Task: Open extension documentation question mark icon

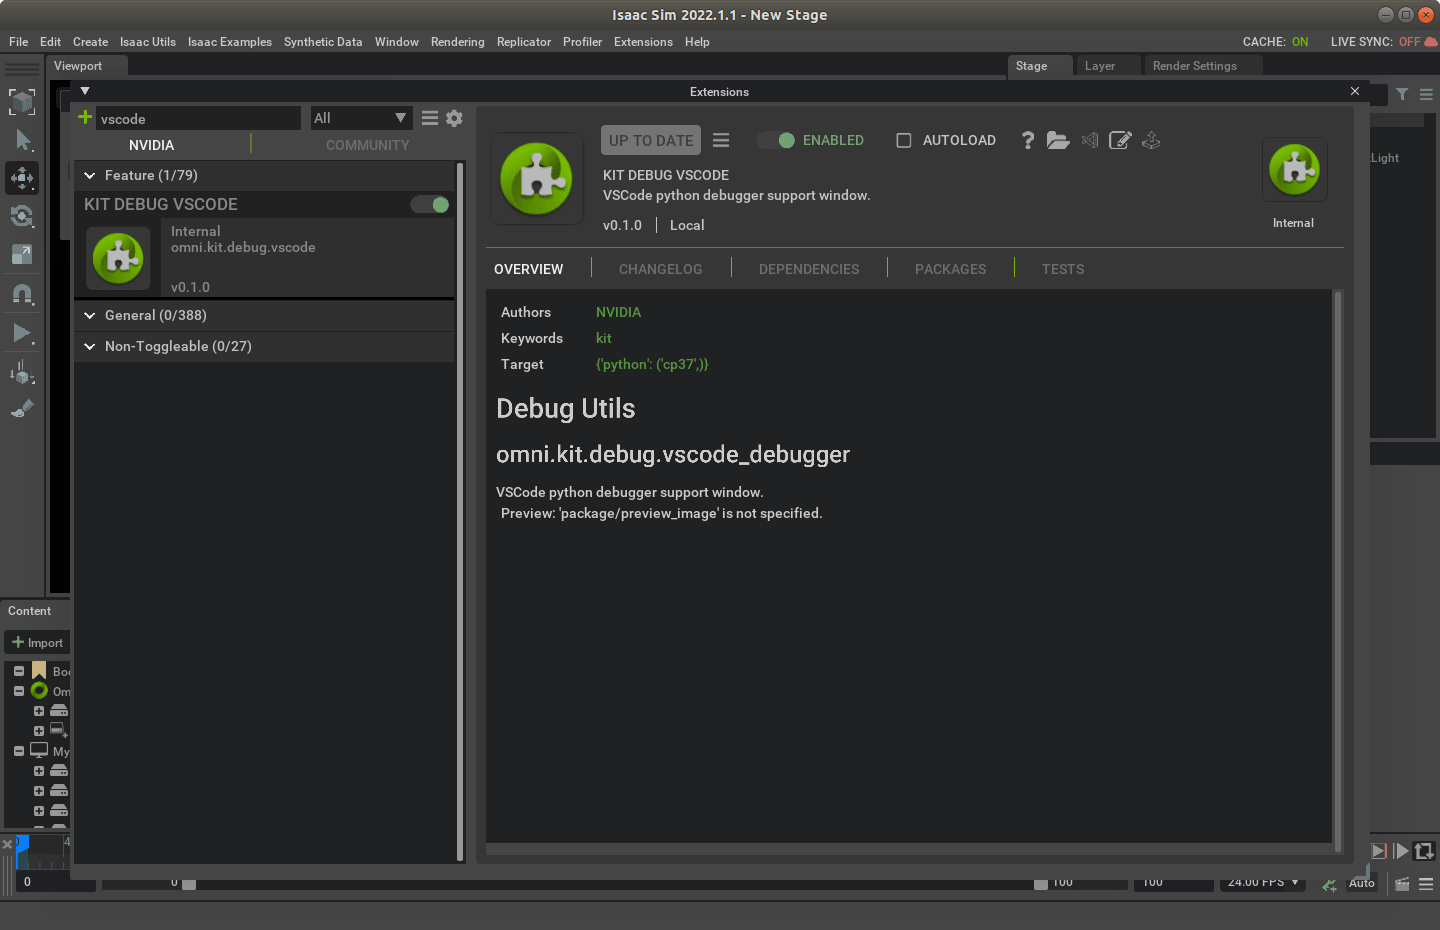Action: pyautogui.click(x=1027, y=140)
